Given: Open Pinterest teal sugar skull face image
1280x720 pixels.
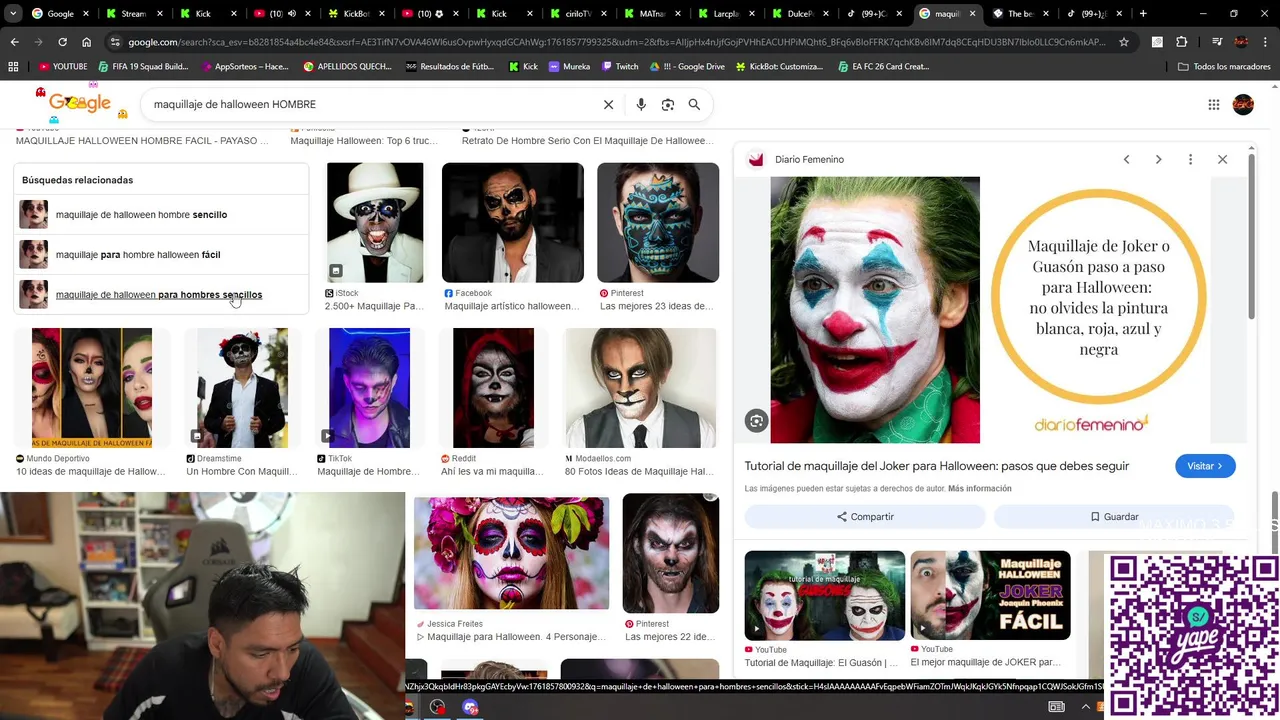Looking at the screenshot, I should click(658, 223).
